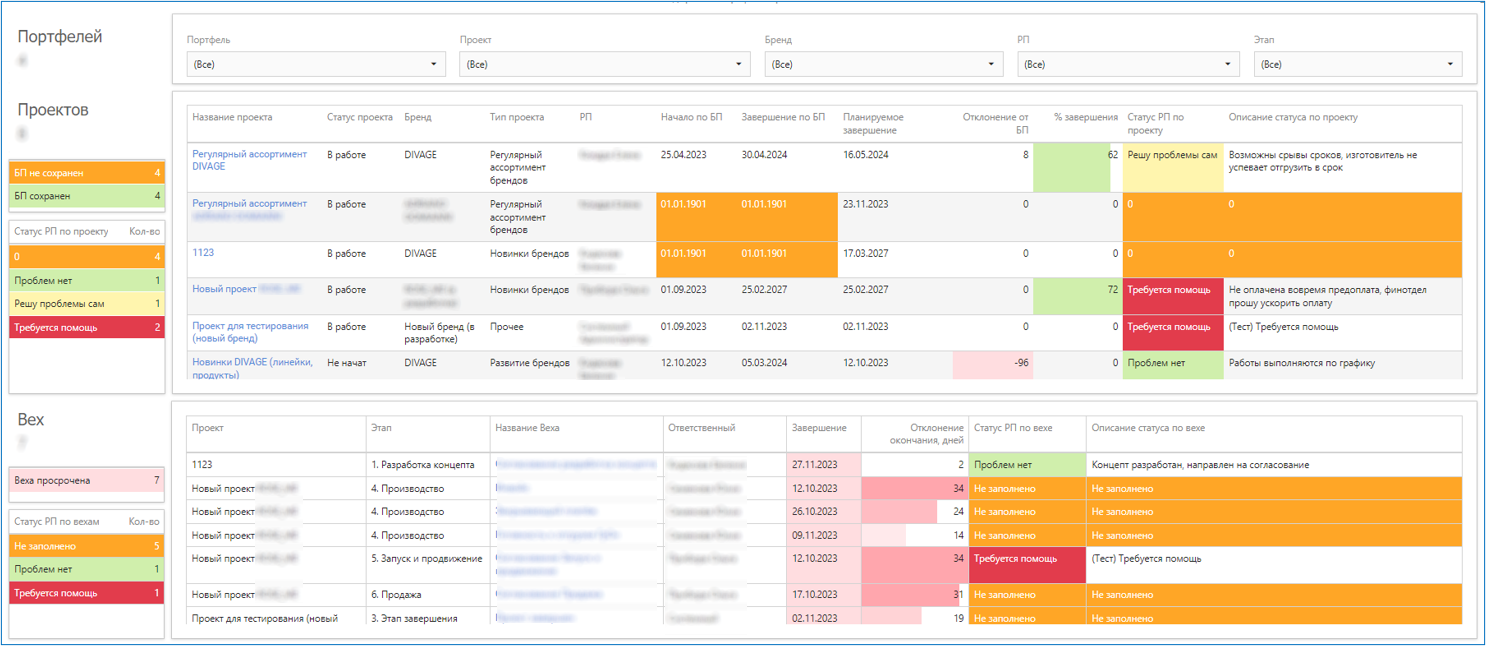This screenshot has width=1486, height=646.
Task: Filter by yellow Решу проблемы сам legend row
Action: coord(86,304)
